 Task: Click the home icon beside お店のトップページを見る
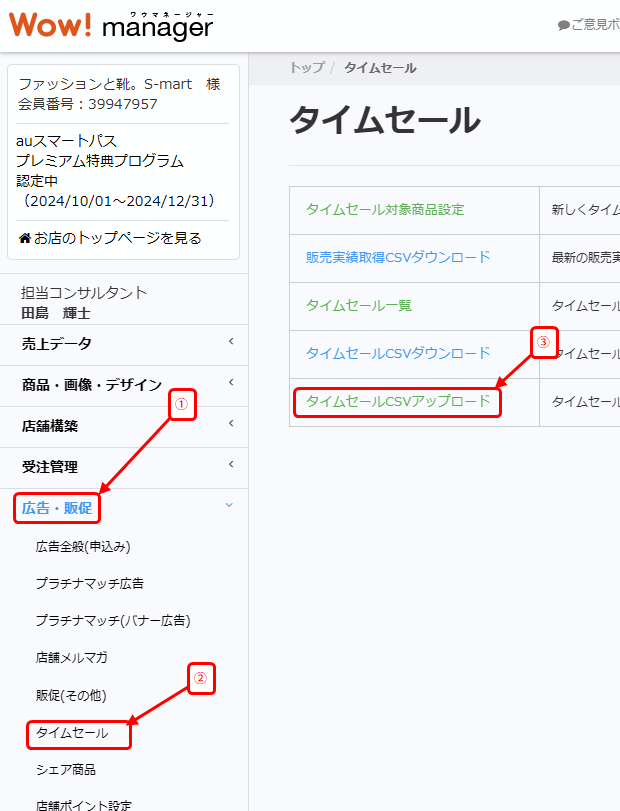point(25,238)
